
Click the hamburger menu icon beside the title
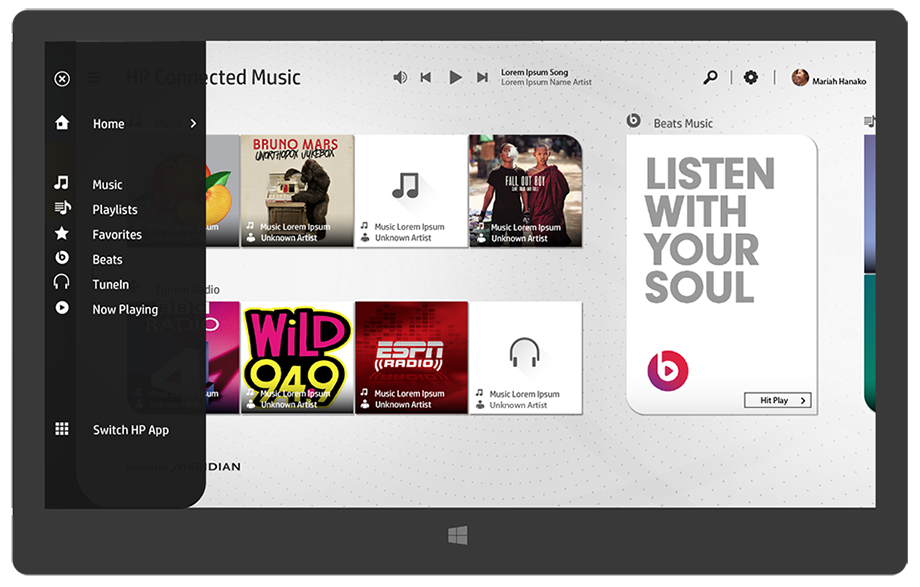click(94, 77)
